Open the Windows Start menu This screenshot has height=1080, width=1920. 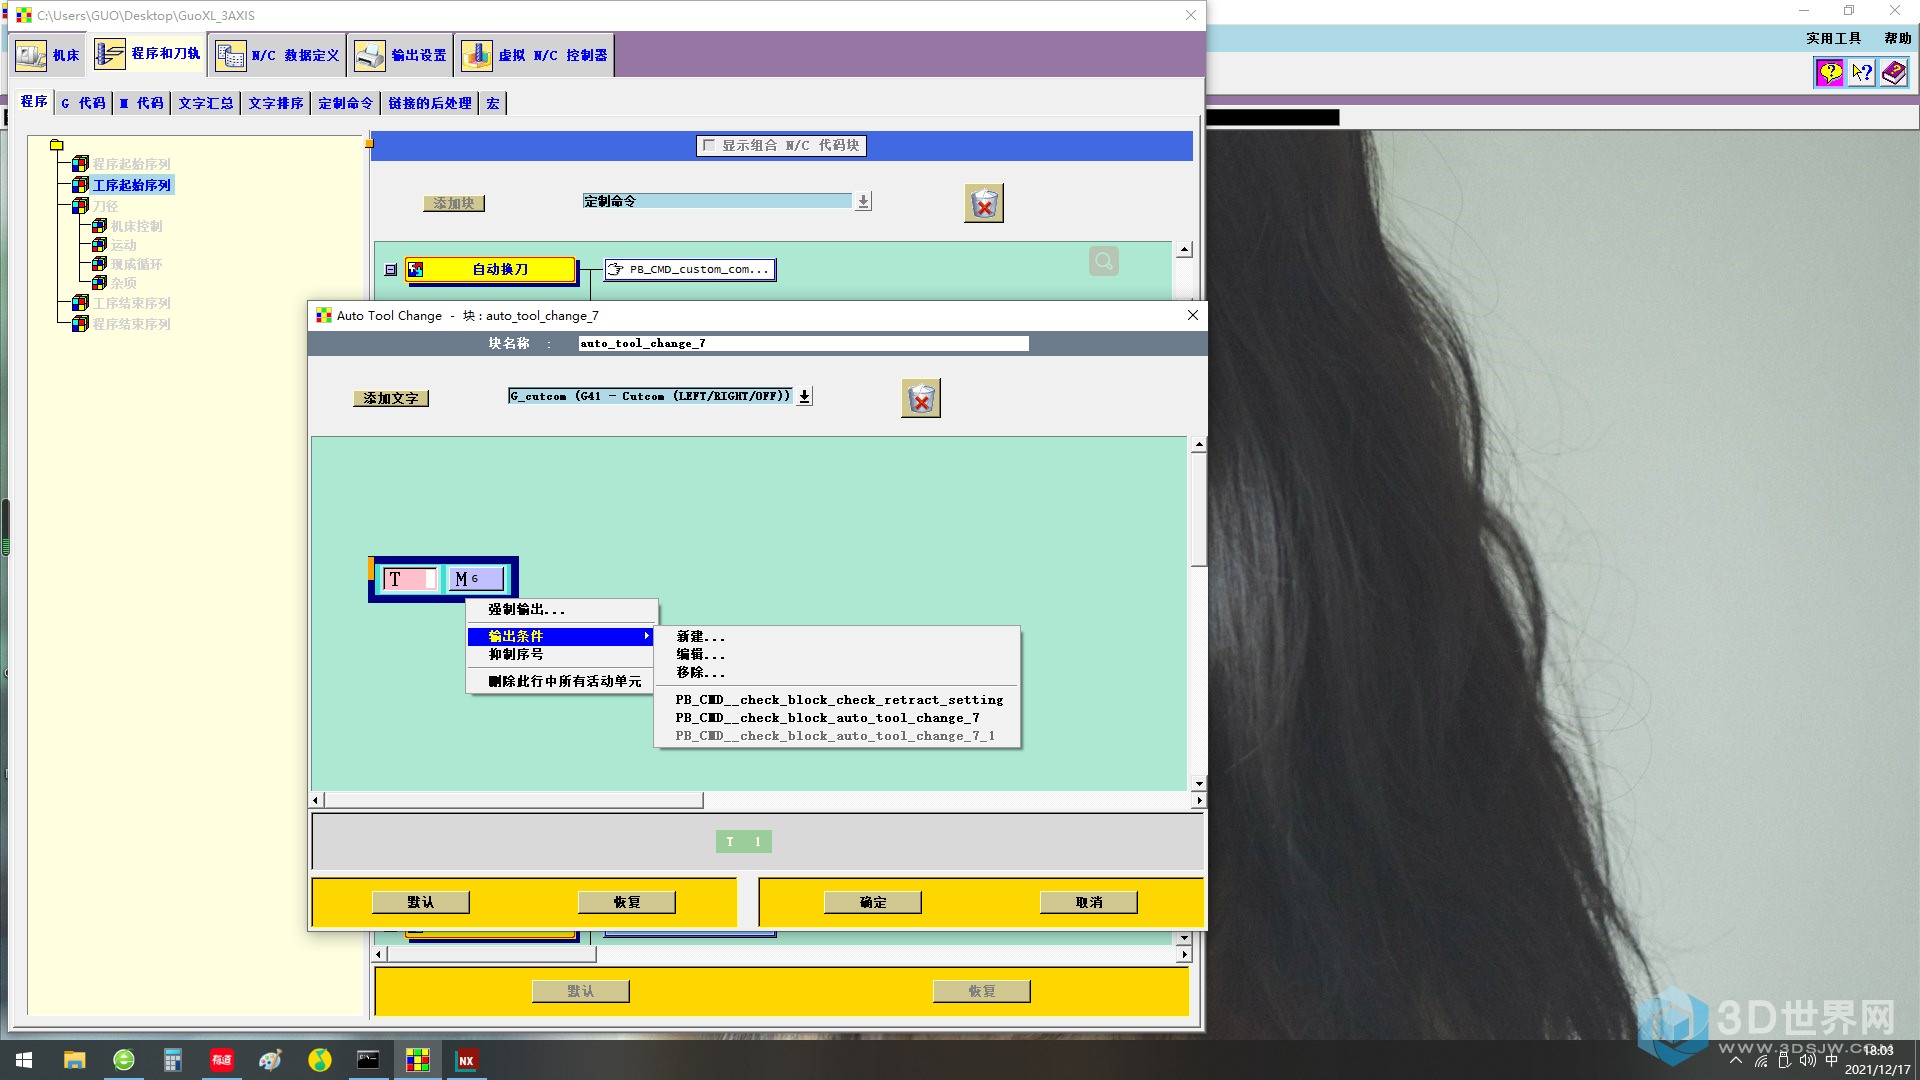24,1060
